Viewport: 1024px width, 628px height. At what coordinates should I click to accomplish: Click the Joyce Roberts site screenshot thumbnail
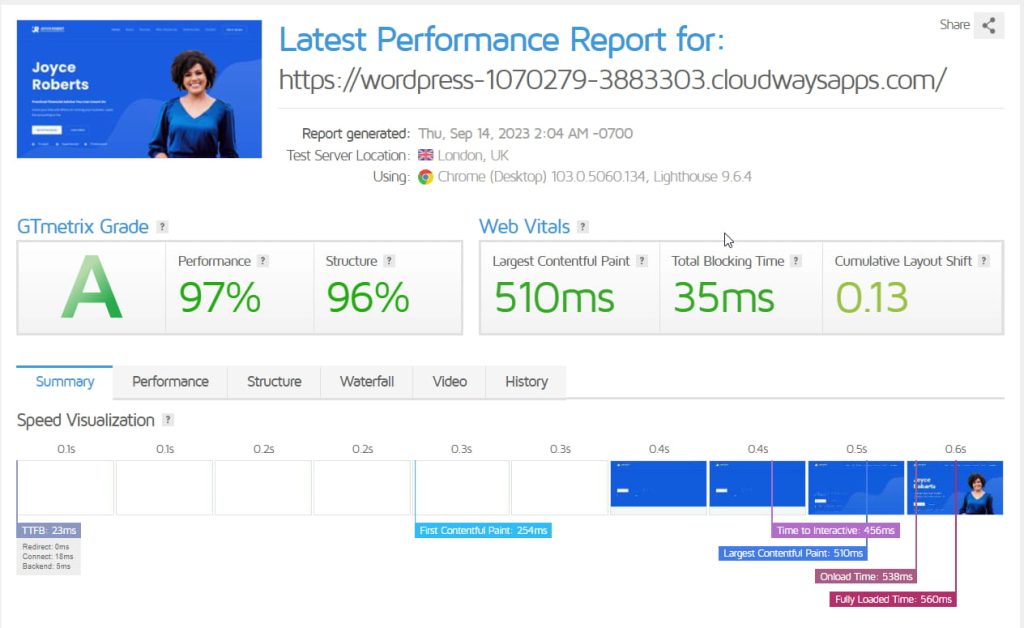click(139, 89)
